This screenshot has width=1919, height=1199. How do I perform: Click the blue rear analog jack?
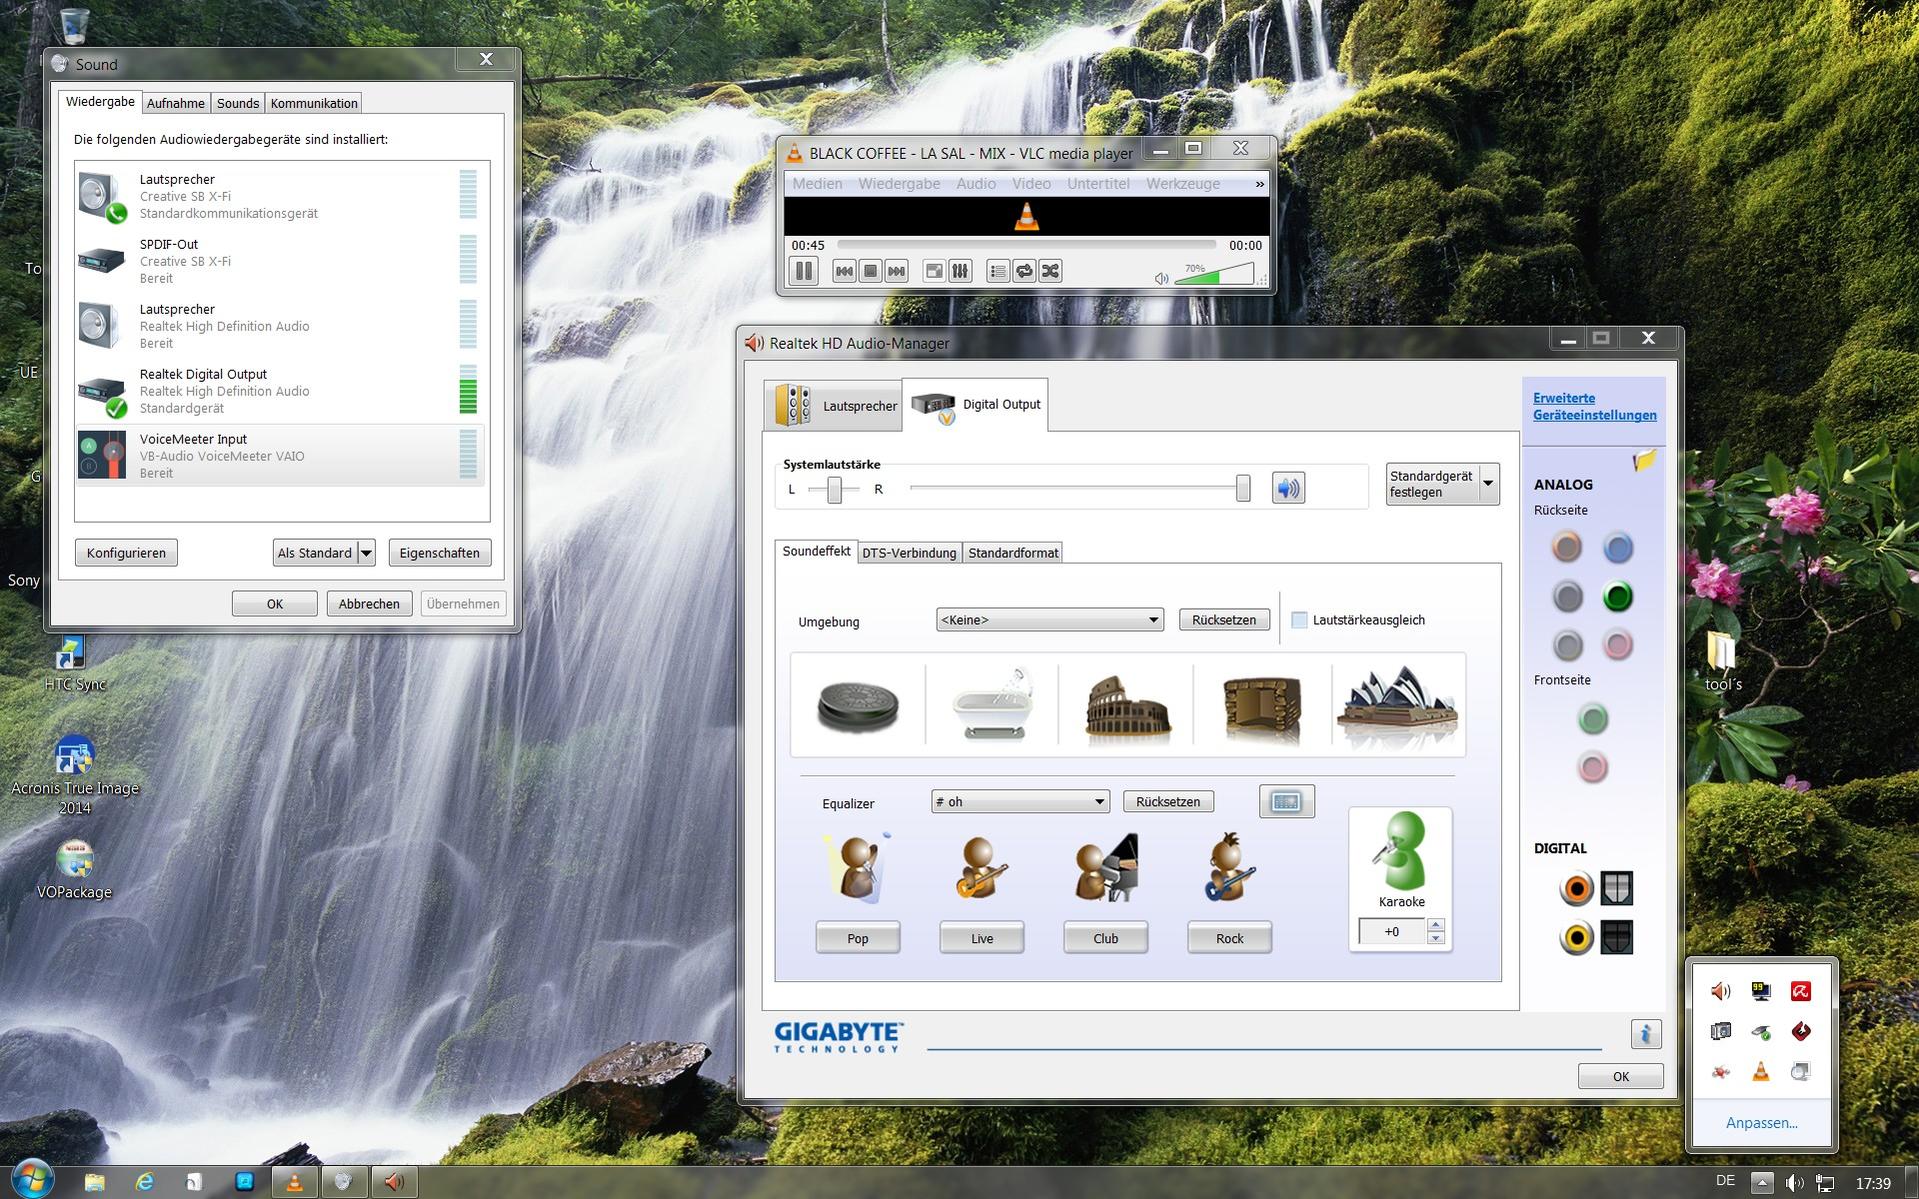coord(1617,547)
